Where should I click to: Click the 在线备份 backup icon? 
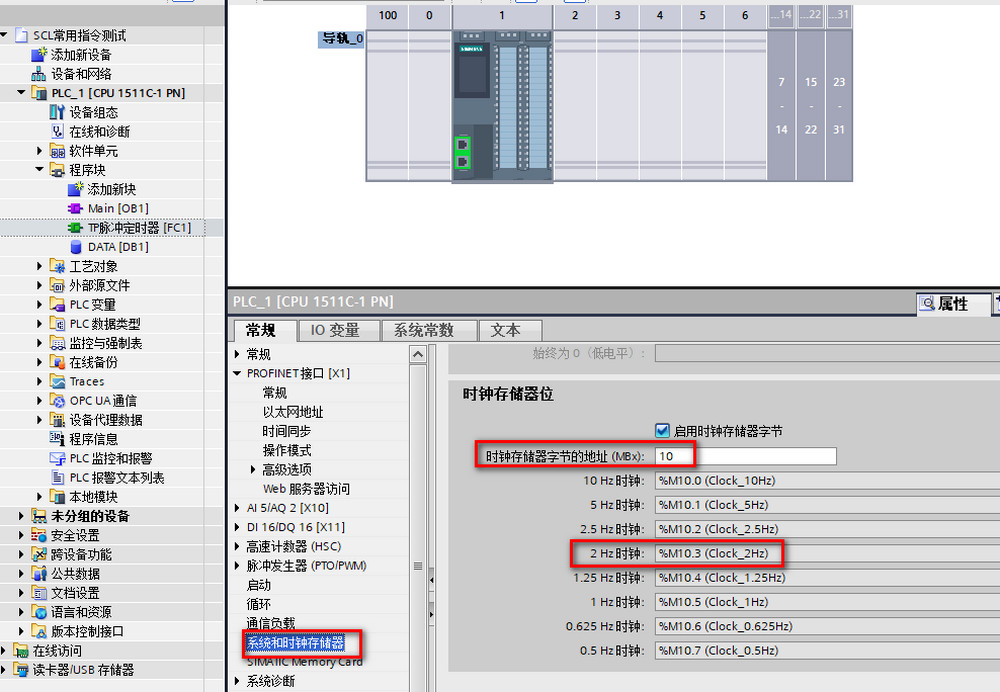tap(57, 362)
